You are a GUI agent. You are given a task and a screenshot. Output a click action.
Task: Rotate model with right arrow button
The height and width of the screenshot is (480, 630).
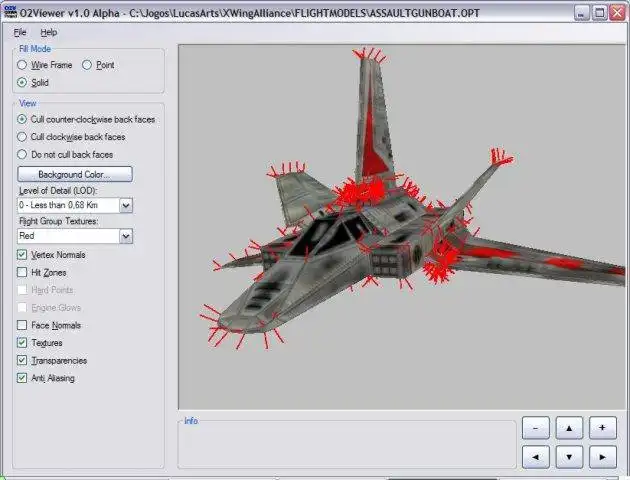[603, 457]
